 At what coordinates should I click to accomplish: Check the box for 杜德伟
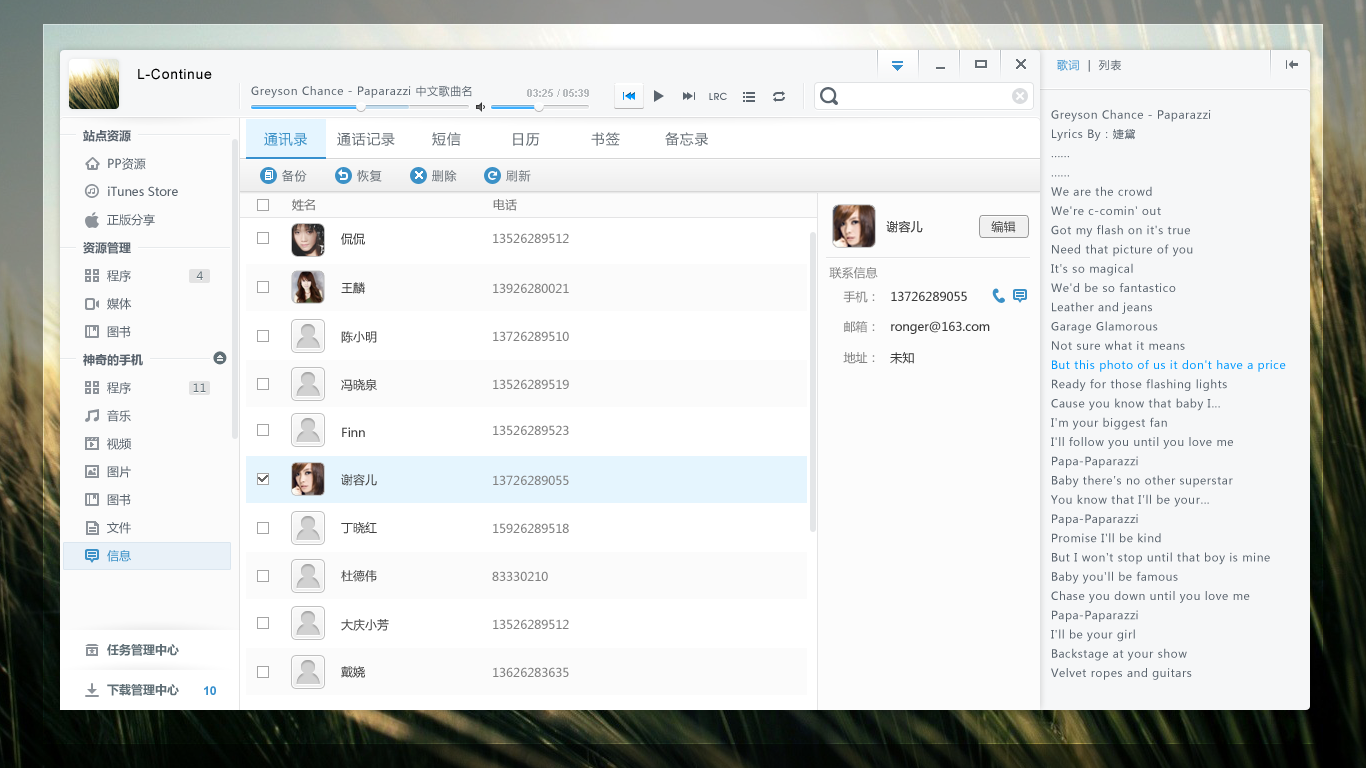tap(263, 576)
